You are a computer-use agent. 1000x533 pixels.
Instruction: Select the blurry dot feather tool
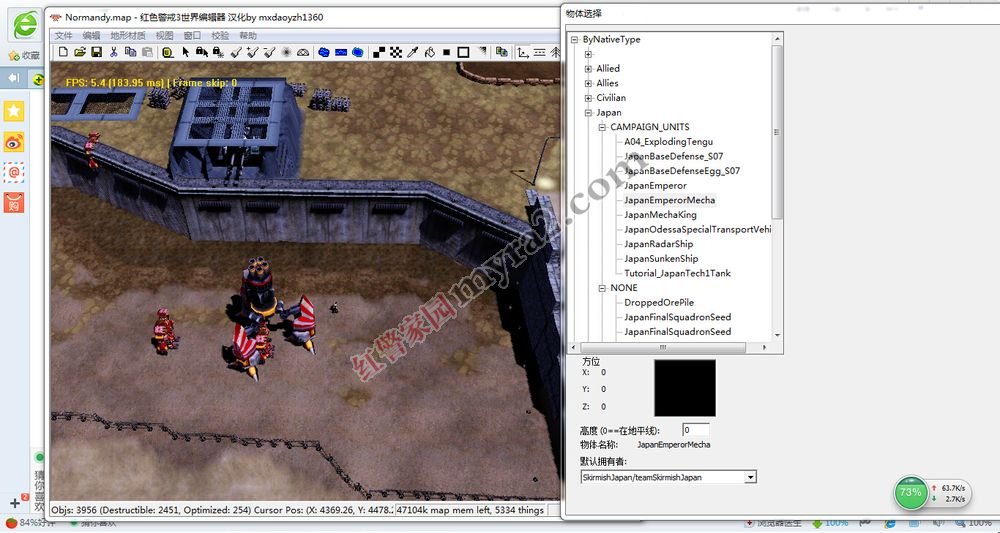286,52
